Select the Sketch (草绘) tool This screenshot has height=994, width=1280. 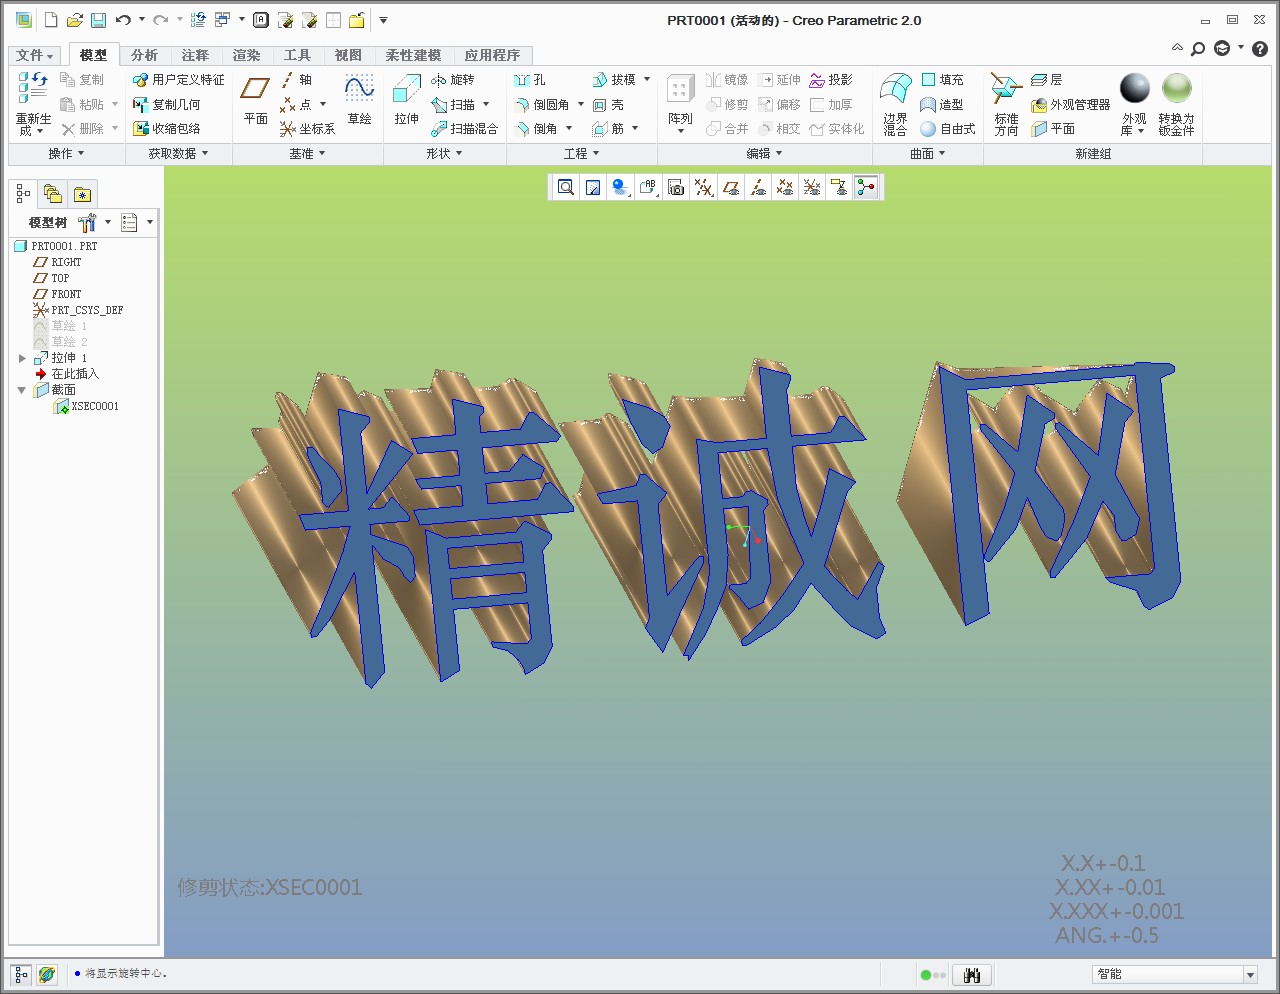click(x=360, y=100)
